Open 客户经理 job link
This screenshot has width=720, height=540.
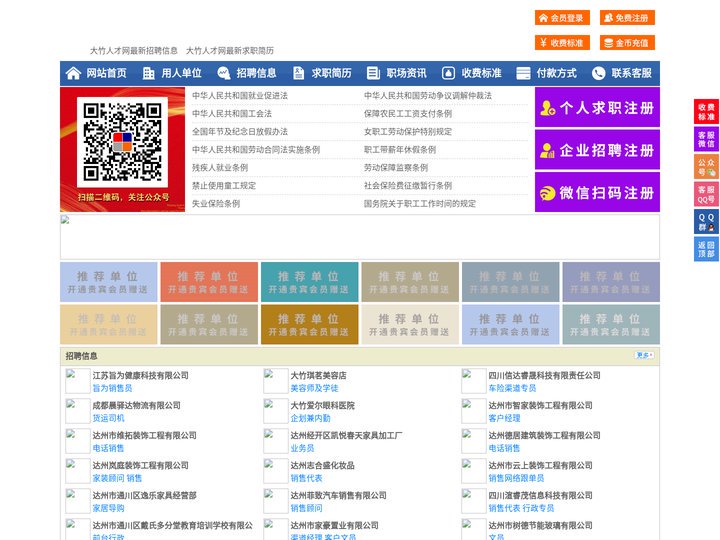[504, 418]
